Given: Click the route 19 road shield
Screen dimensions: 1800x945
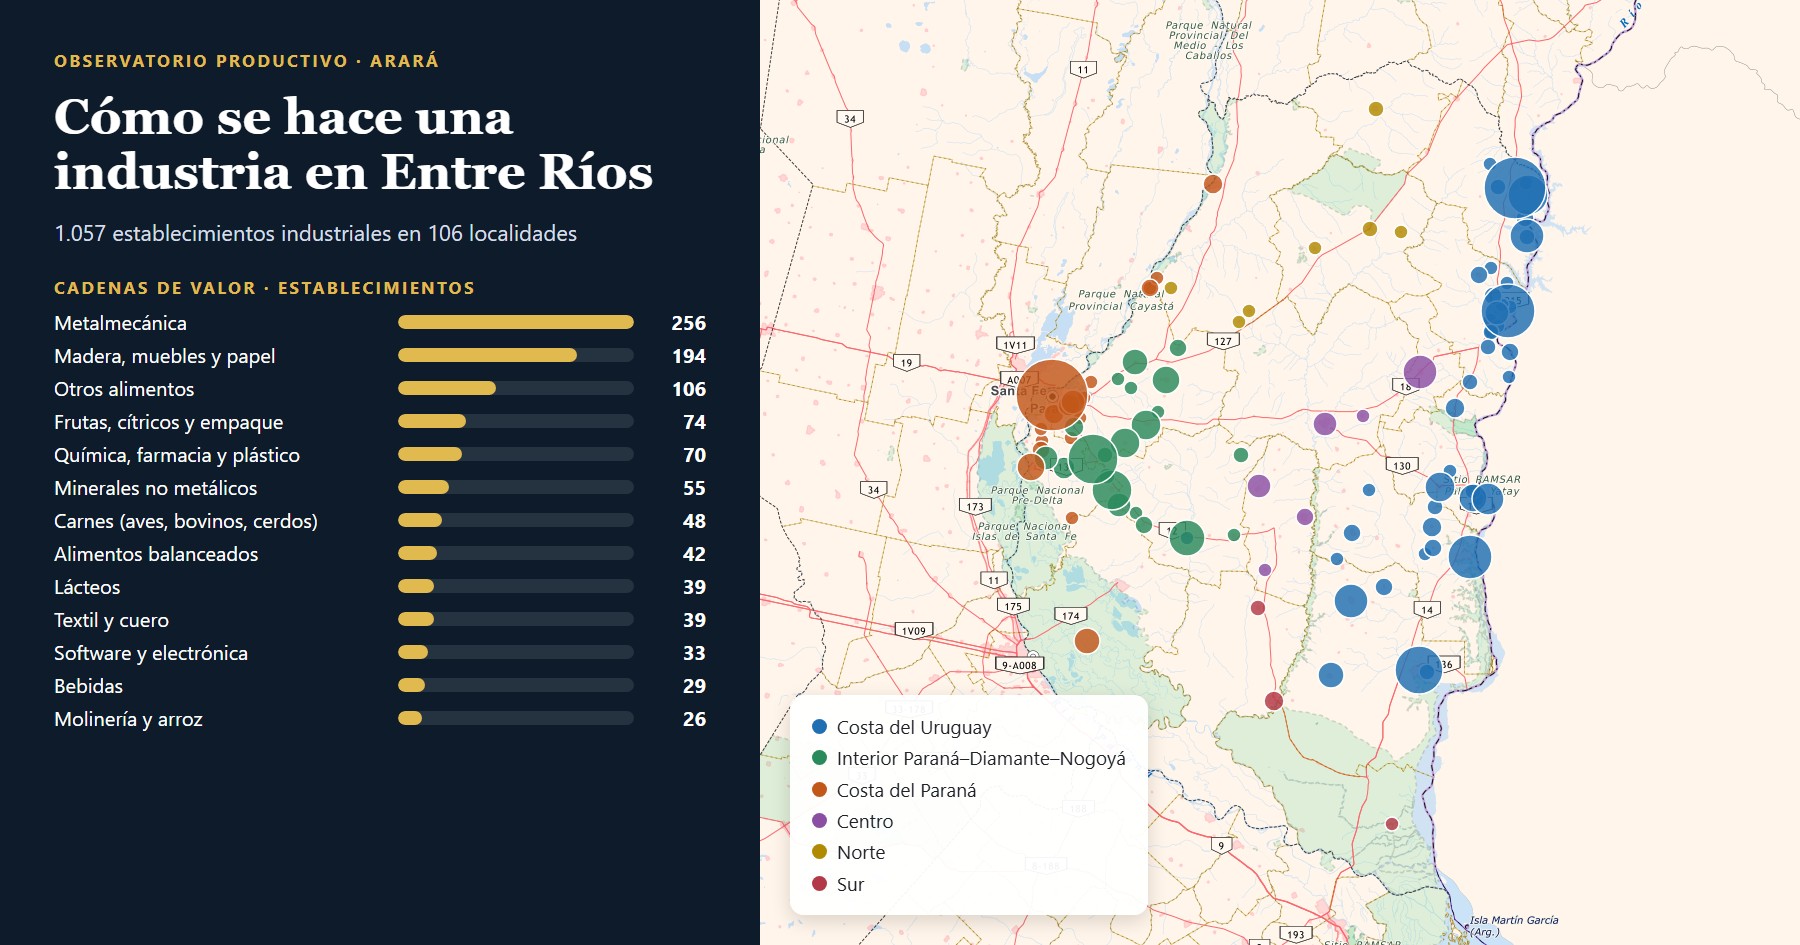Looking at the screenshot, I should [x=907, y=362].
